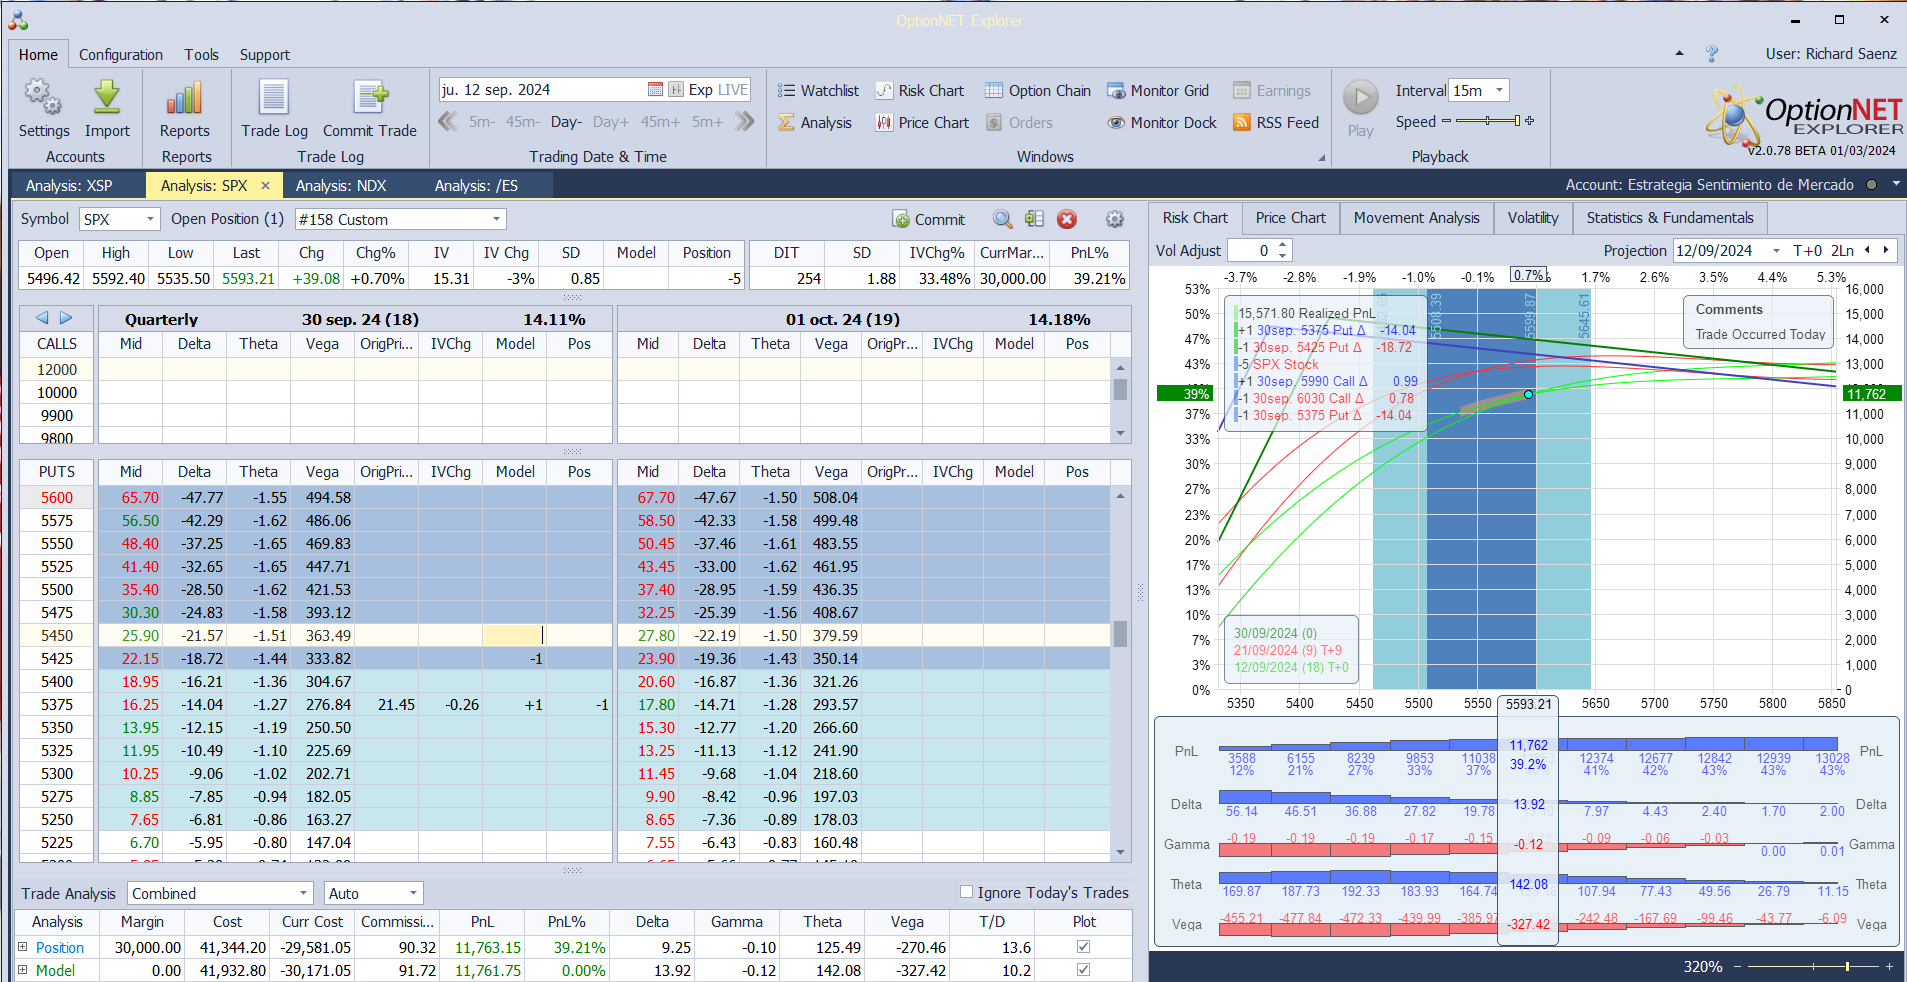The width and height of the screenshot is (1907, 982).
Task: Close the Analysis: SPX tab
Action: coord(265,186)
